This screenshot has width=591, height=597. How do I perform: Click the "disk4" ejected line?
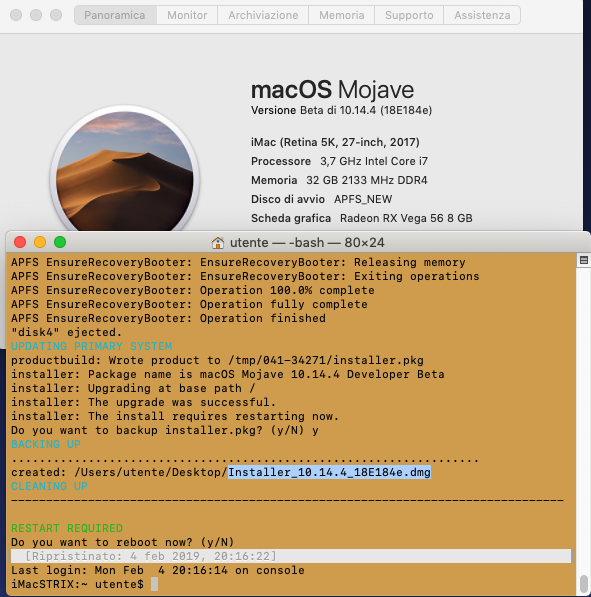(x=66, y=332)
